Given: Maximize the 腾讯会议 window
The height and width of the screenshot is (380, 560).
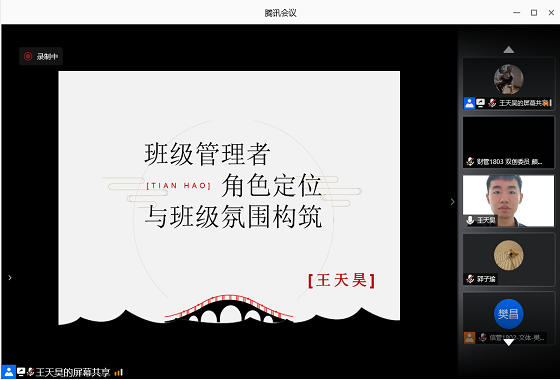Looking at the screenshot, I should tap(534, 13).
